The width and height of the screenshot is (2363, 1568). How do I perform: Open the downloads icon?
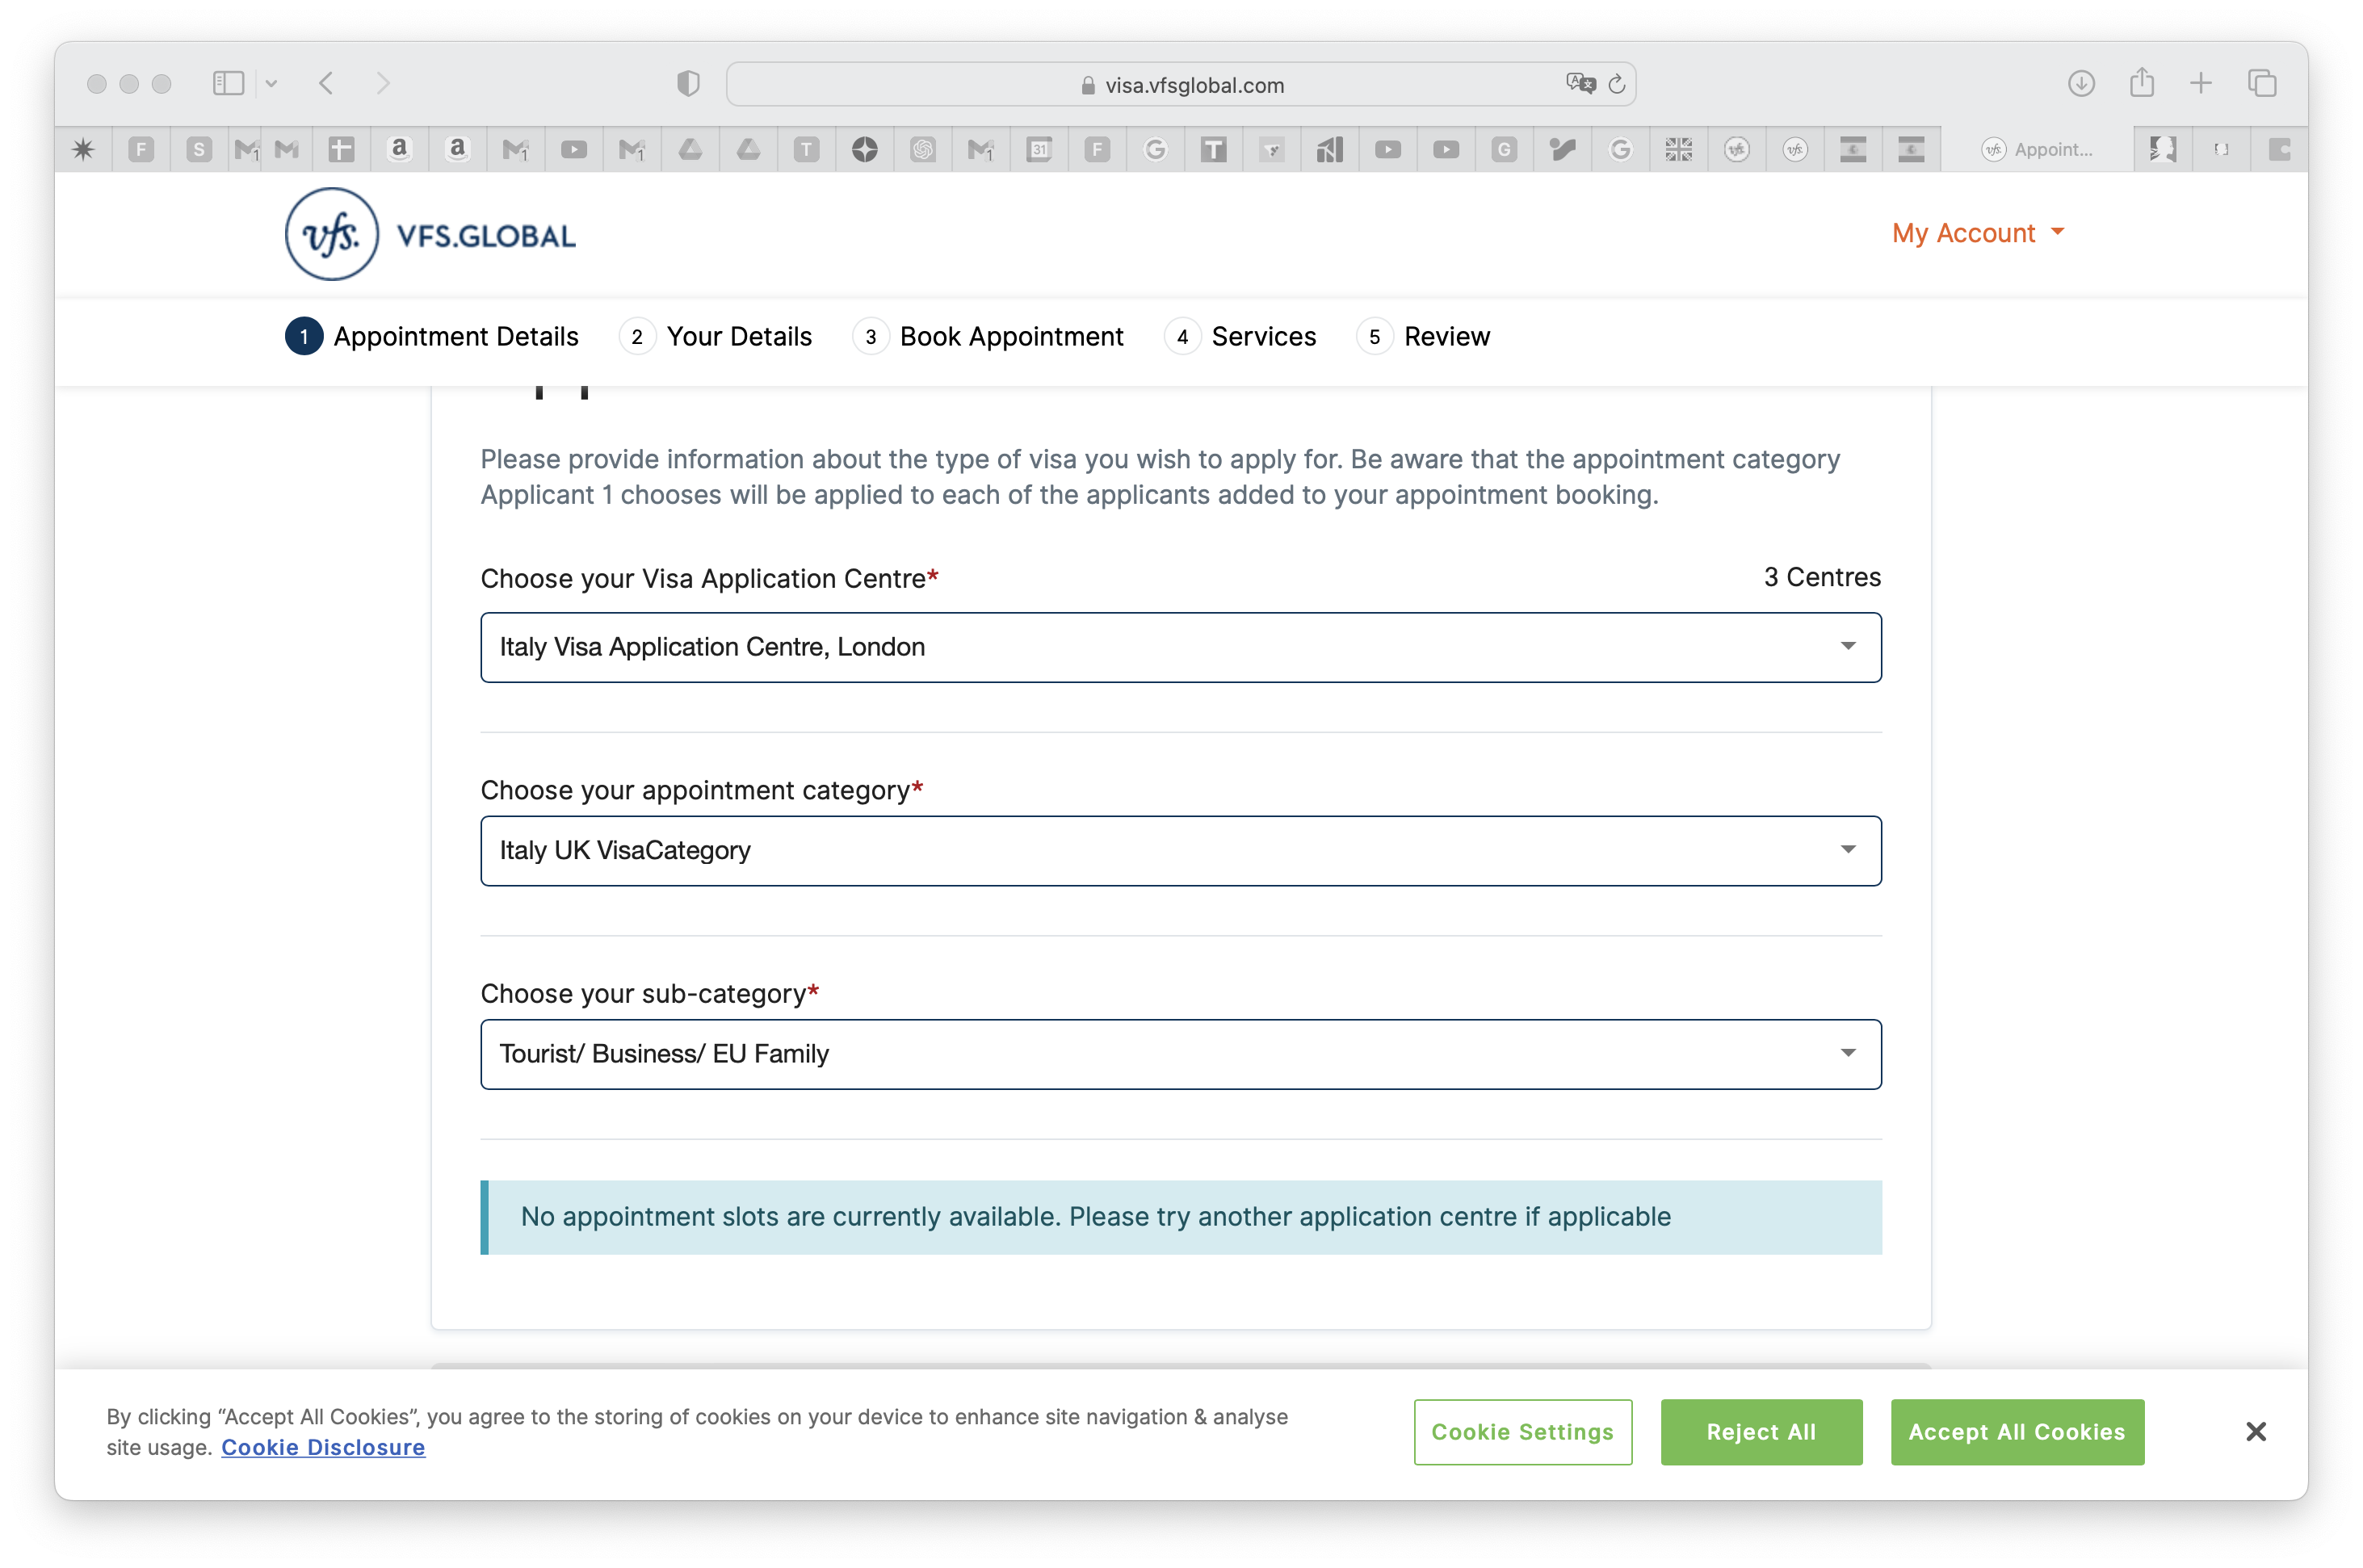pyautogui.click(x=2081, y=83)
